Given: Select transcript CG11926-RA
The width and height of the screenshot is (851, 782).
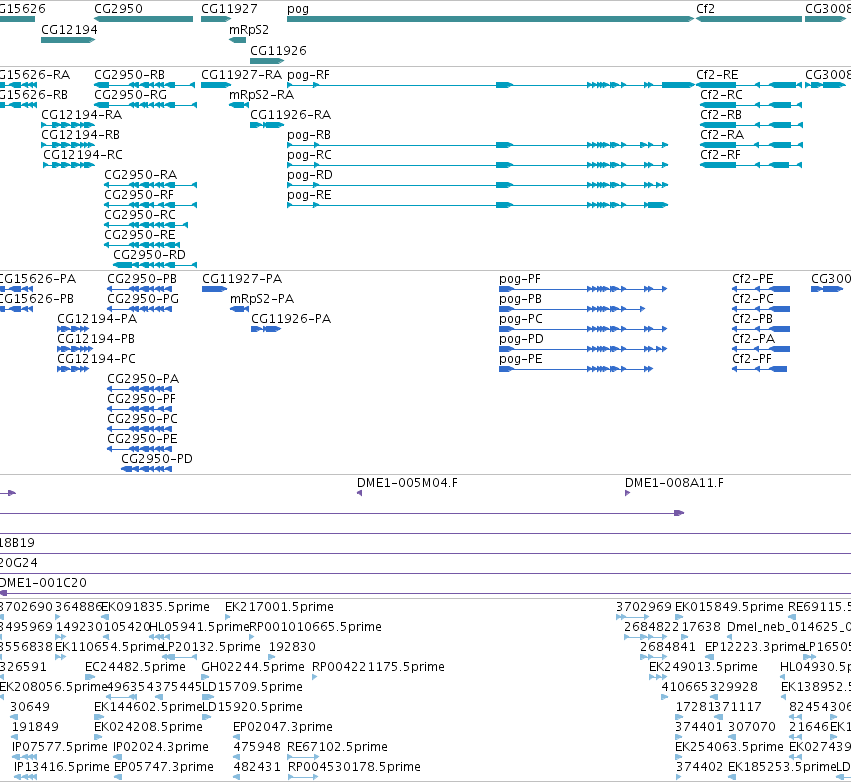Looking at the screenshot, I should coord(266,125).
